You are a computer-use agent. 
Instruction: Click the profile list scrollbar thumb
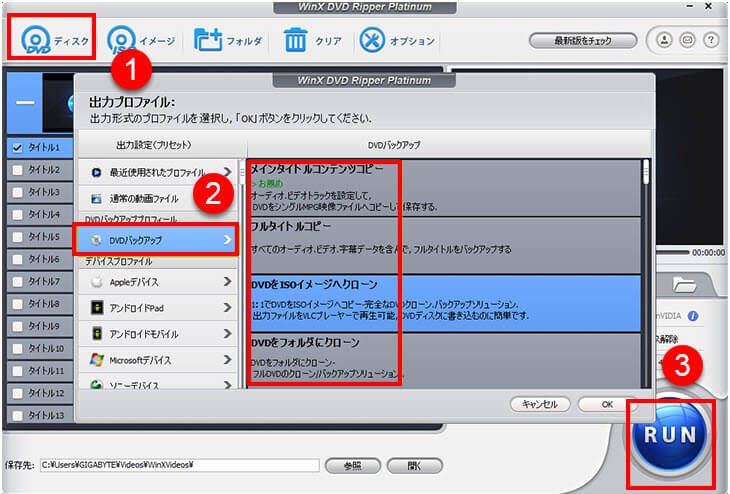[646, 172]
